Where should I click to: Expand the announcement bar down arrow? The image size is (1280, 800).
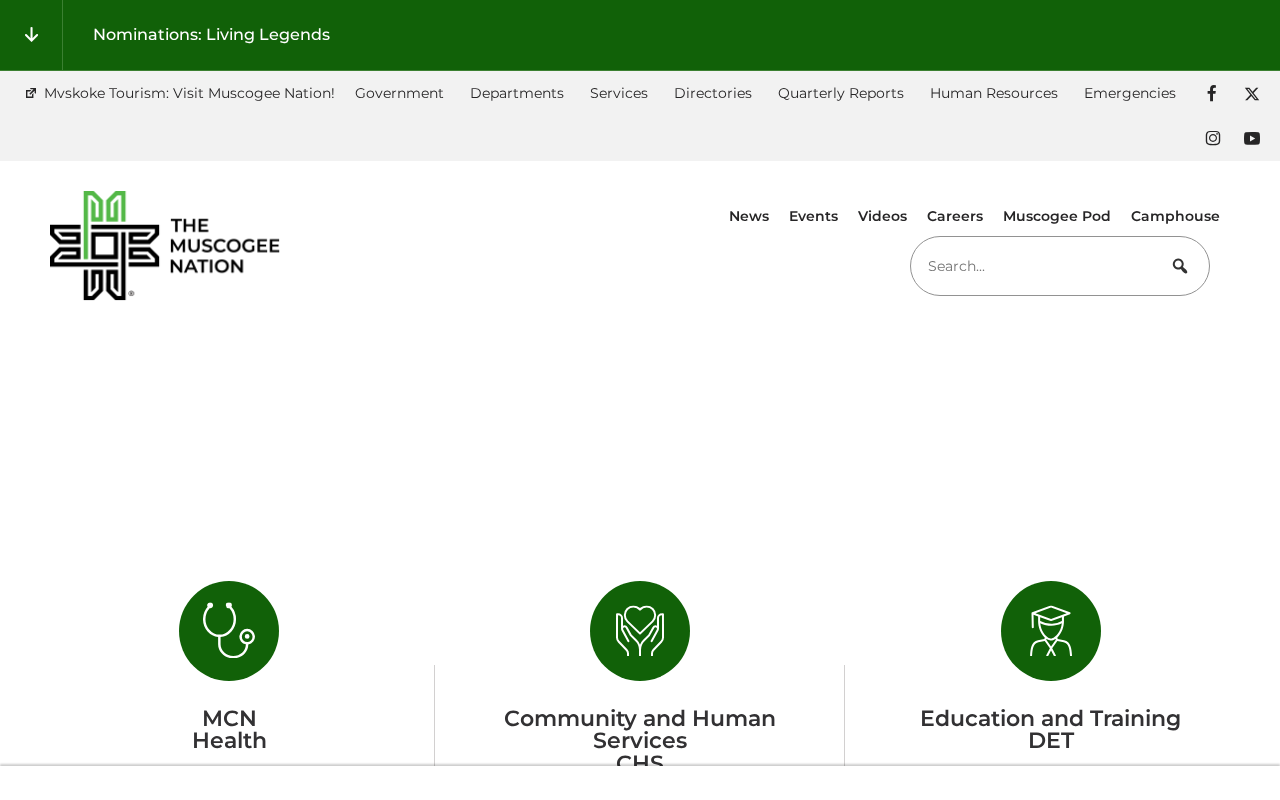(x=31, y=35)
